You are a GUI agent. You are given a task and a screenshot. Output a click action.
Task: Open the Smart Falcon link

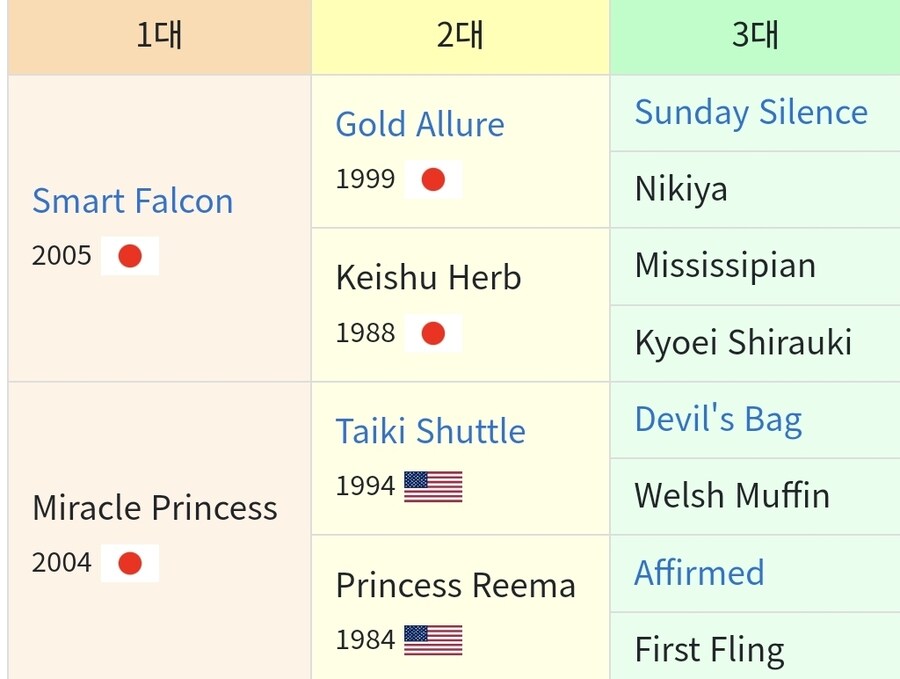[133, 201]
